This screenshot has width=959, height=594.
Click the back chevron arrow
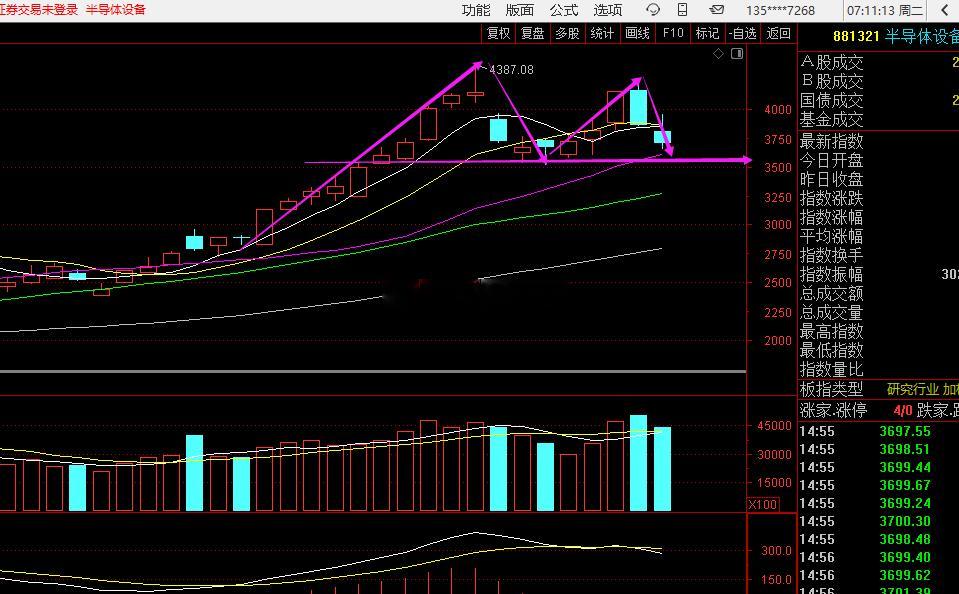click(x=945, y=10)
